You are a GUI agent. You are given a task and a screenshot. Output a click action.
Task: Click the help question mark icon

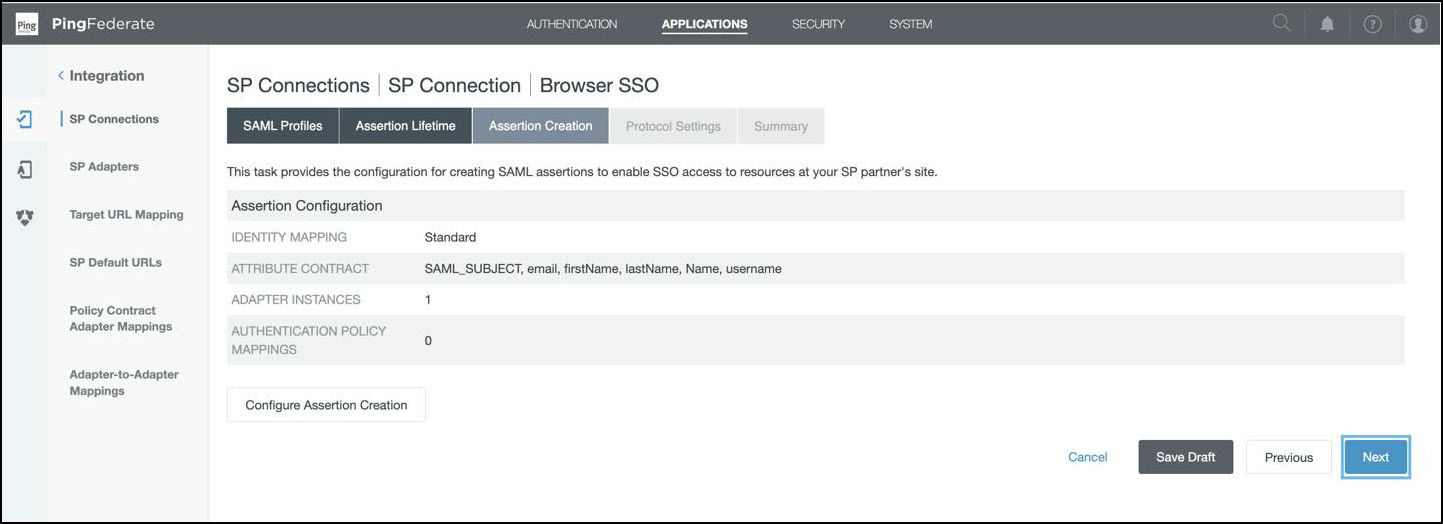pyautogui.click(x=1372, y=24)
